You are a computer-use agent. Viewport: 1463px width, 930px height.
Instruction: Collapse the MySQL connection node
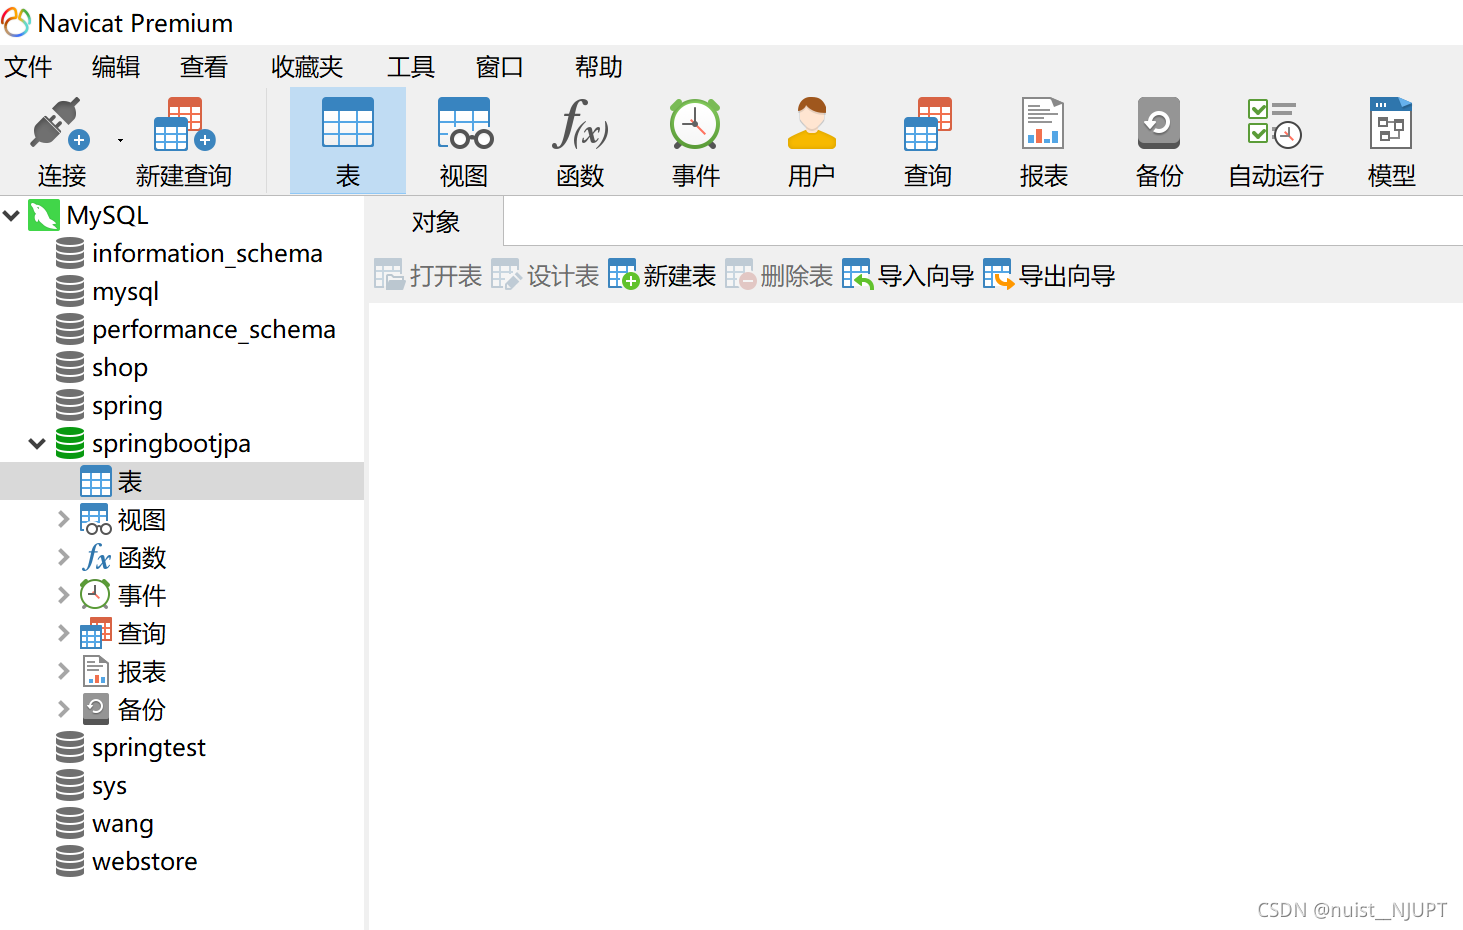pos(12,215)
